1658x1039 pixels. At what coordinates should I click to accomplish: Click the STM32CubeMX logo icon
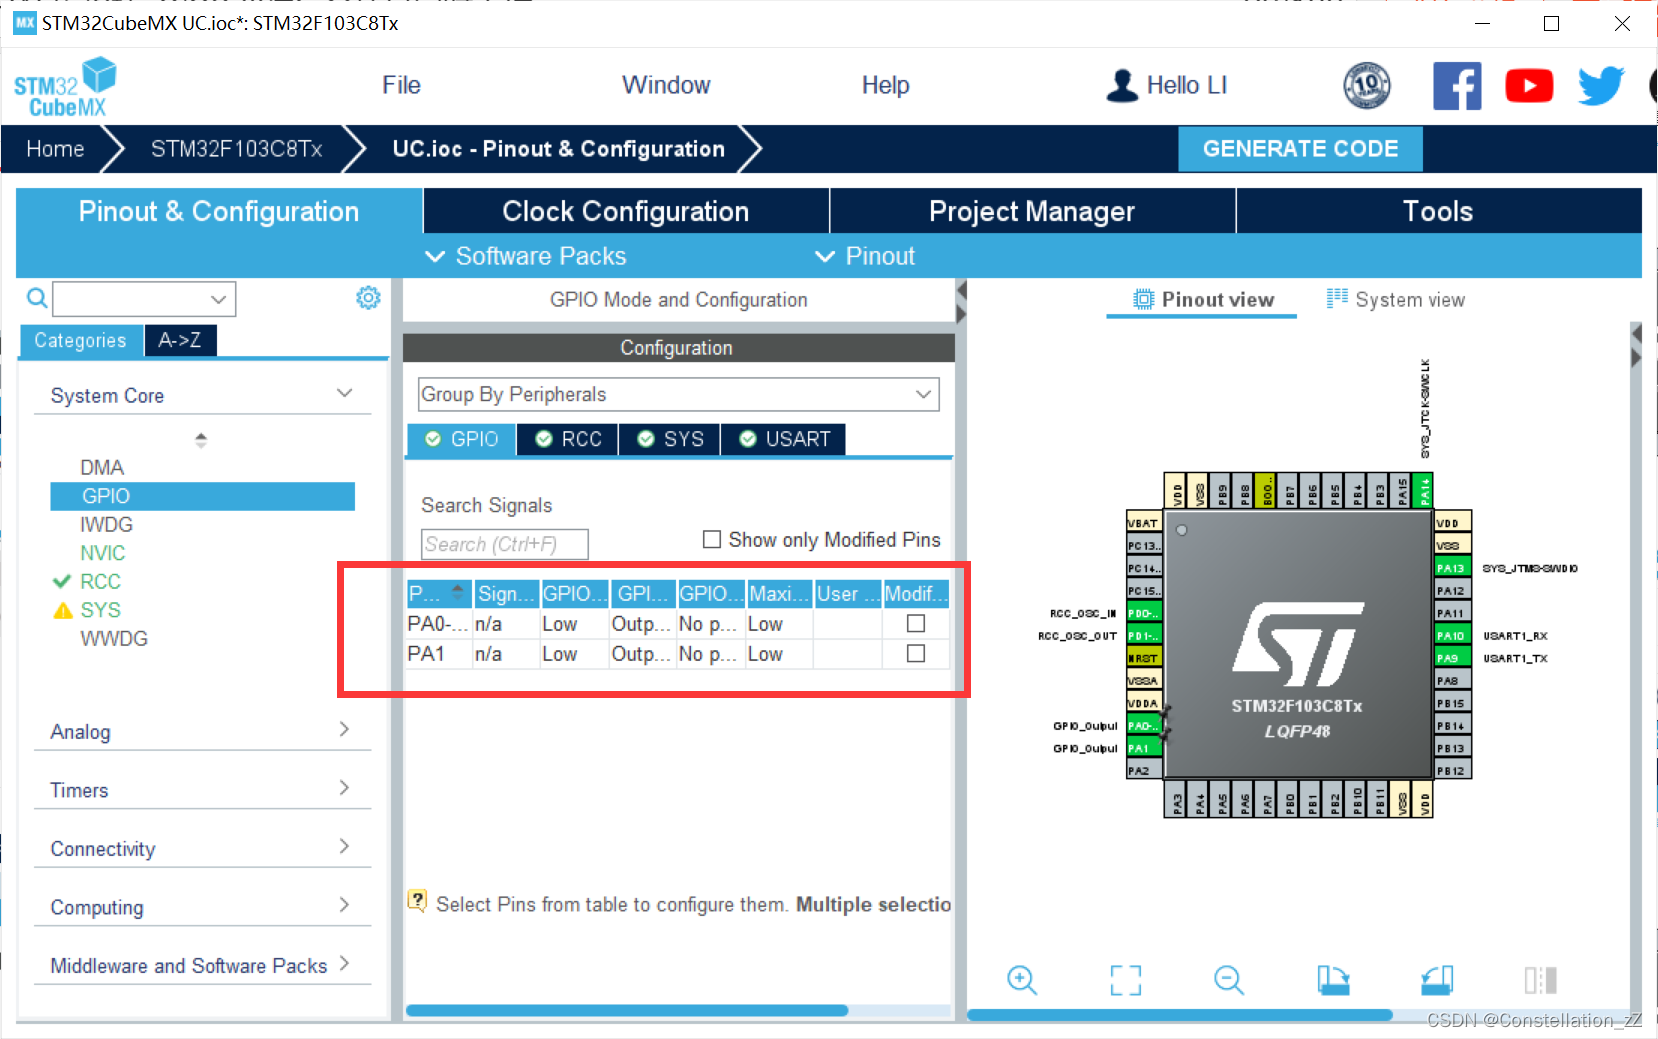[65, 87]
